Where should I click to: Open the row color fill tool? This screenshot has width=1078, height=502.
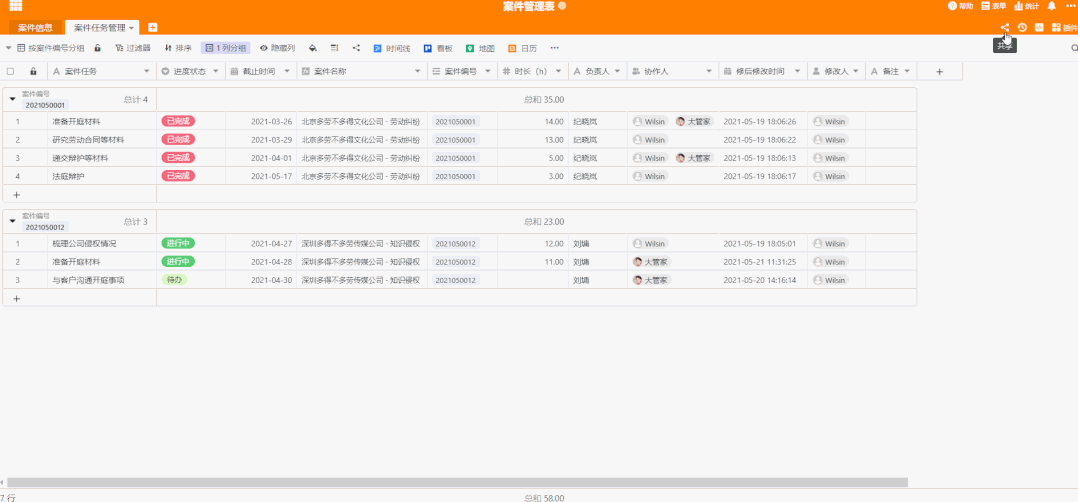[x=312, y=48]
